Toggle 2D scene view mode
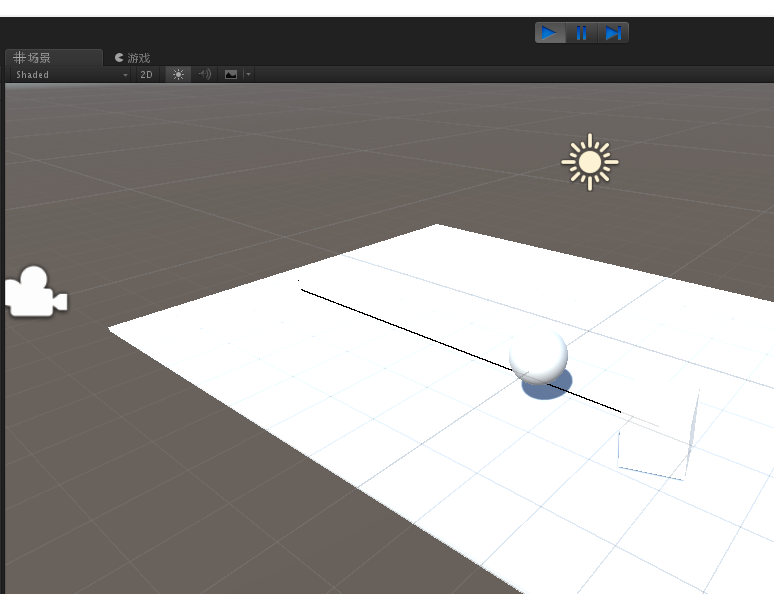Viewport: 774px width, 594px height. 146,75
